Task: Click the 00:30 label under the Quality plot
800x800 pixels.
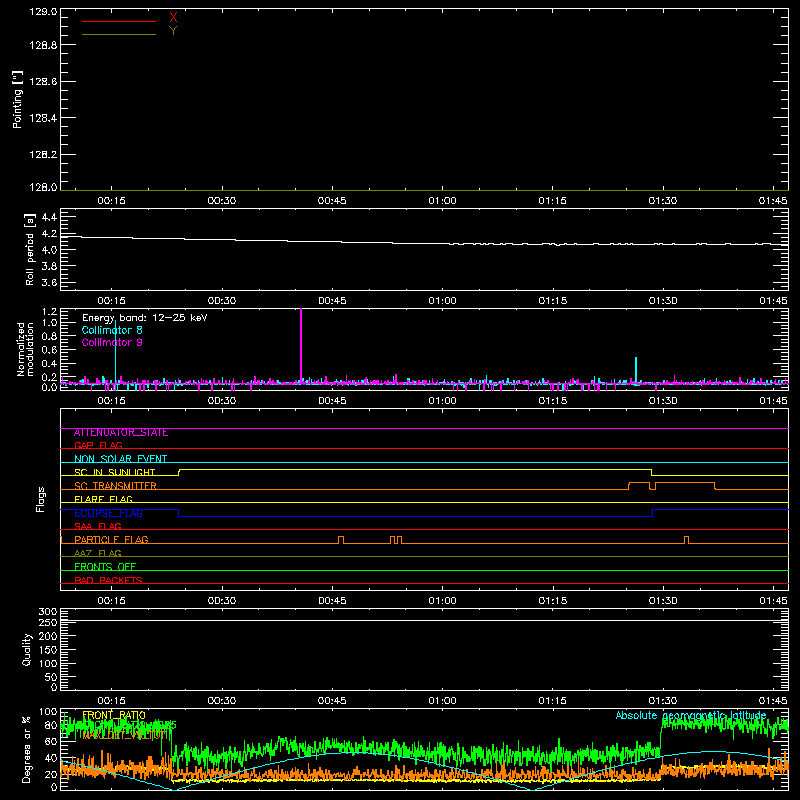Action: 222,701
